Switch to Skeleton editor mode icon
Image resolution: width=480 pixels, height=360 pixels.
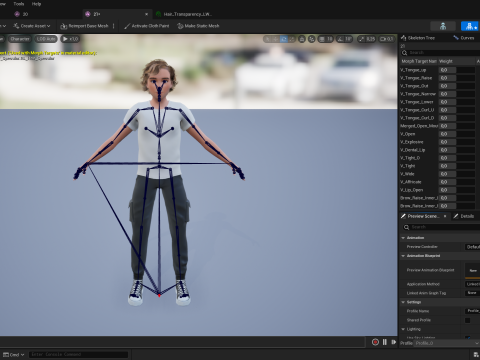pyautogui.click(x=443, y=26)
